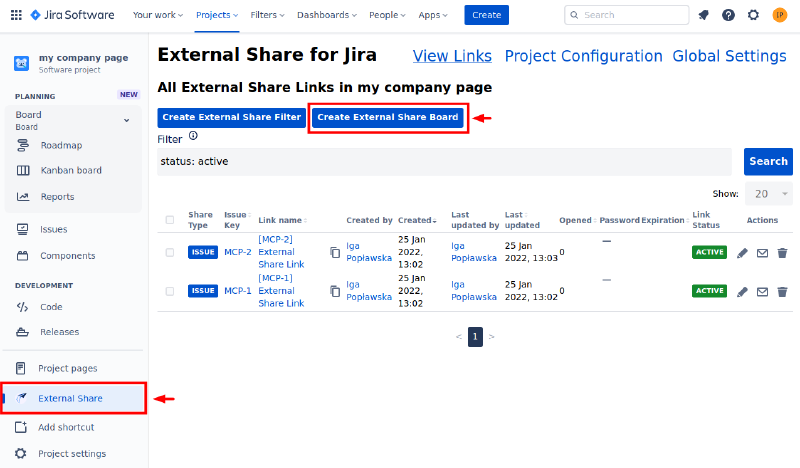
Task: Open the Projects dropdown menu
Action: point(217,15)
